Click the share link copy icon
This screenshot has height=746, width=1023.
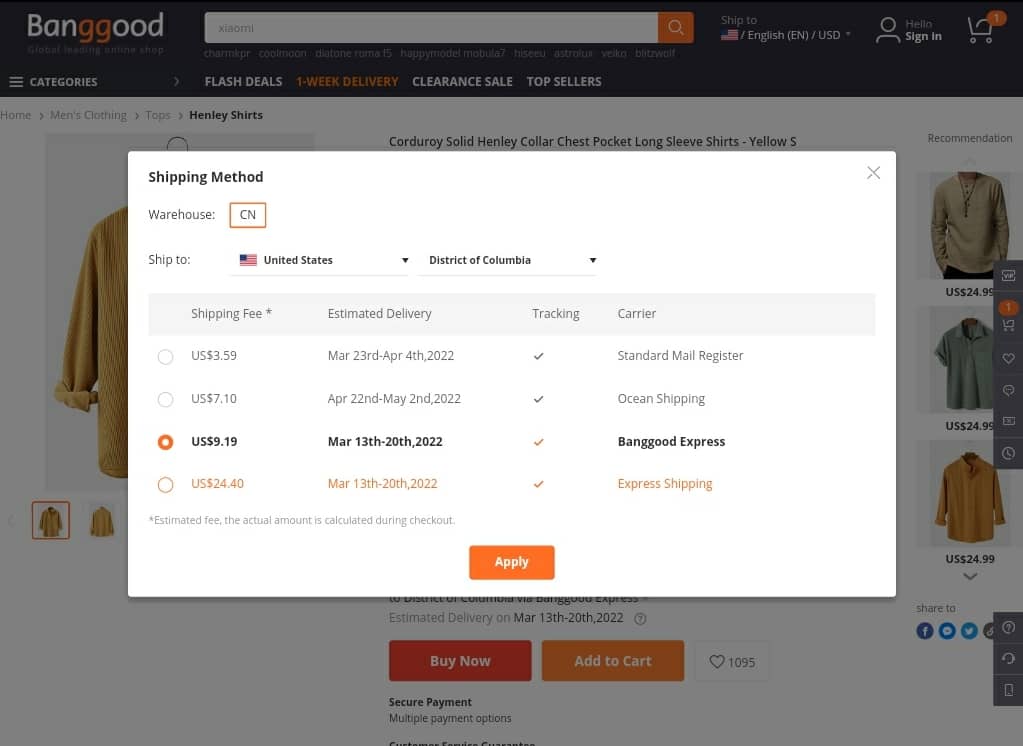coord(989,630)
